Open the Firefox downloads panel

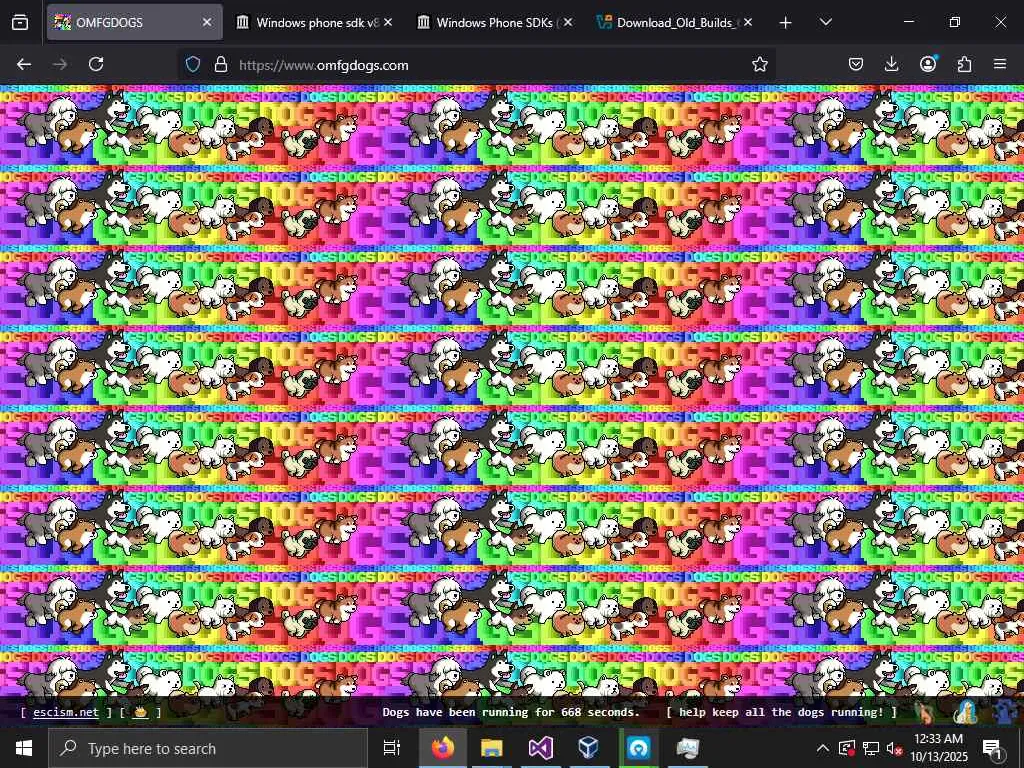pos(891,64)
